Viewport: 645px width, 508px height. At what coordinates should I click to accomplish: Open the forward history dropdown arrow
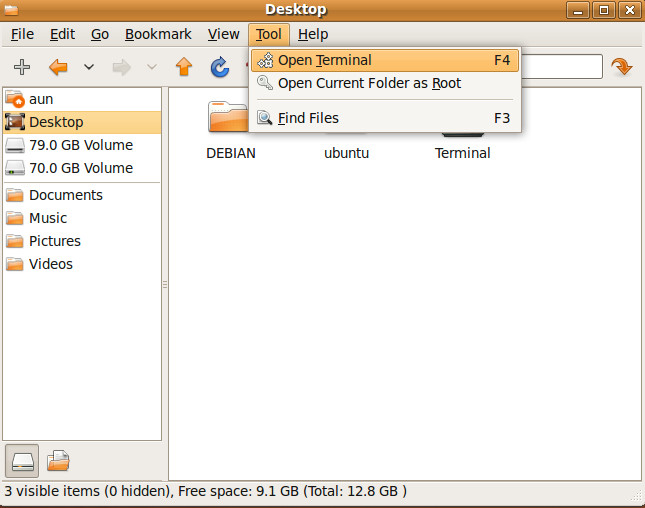point(152,67)
